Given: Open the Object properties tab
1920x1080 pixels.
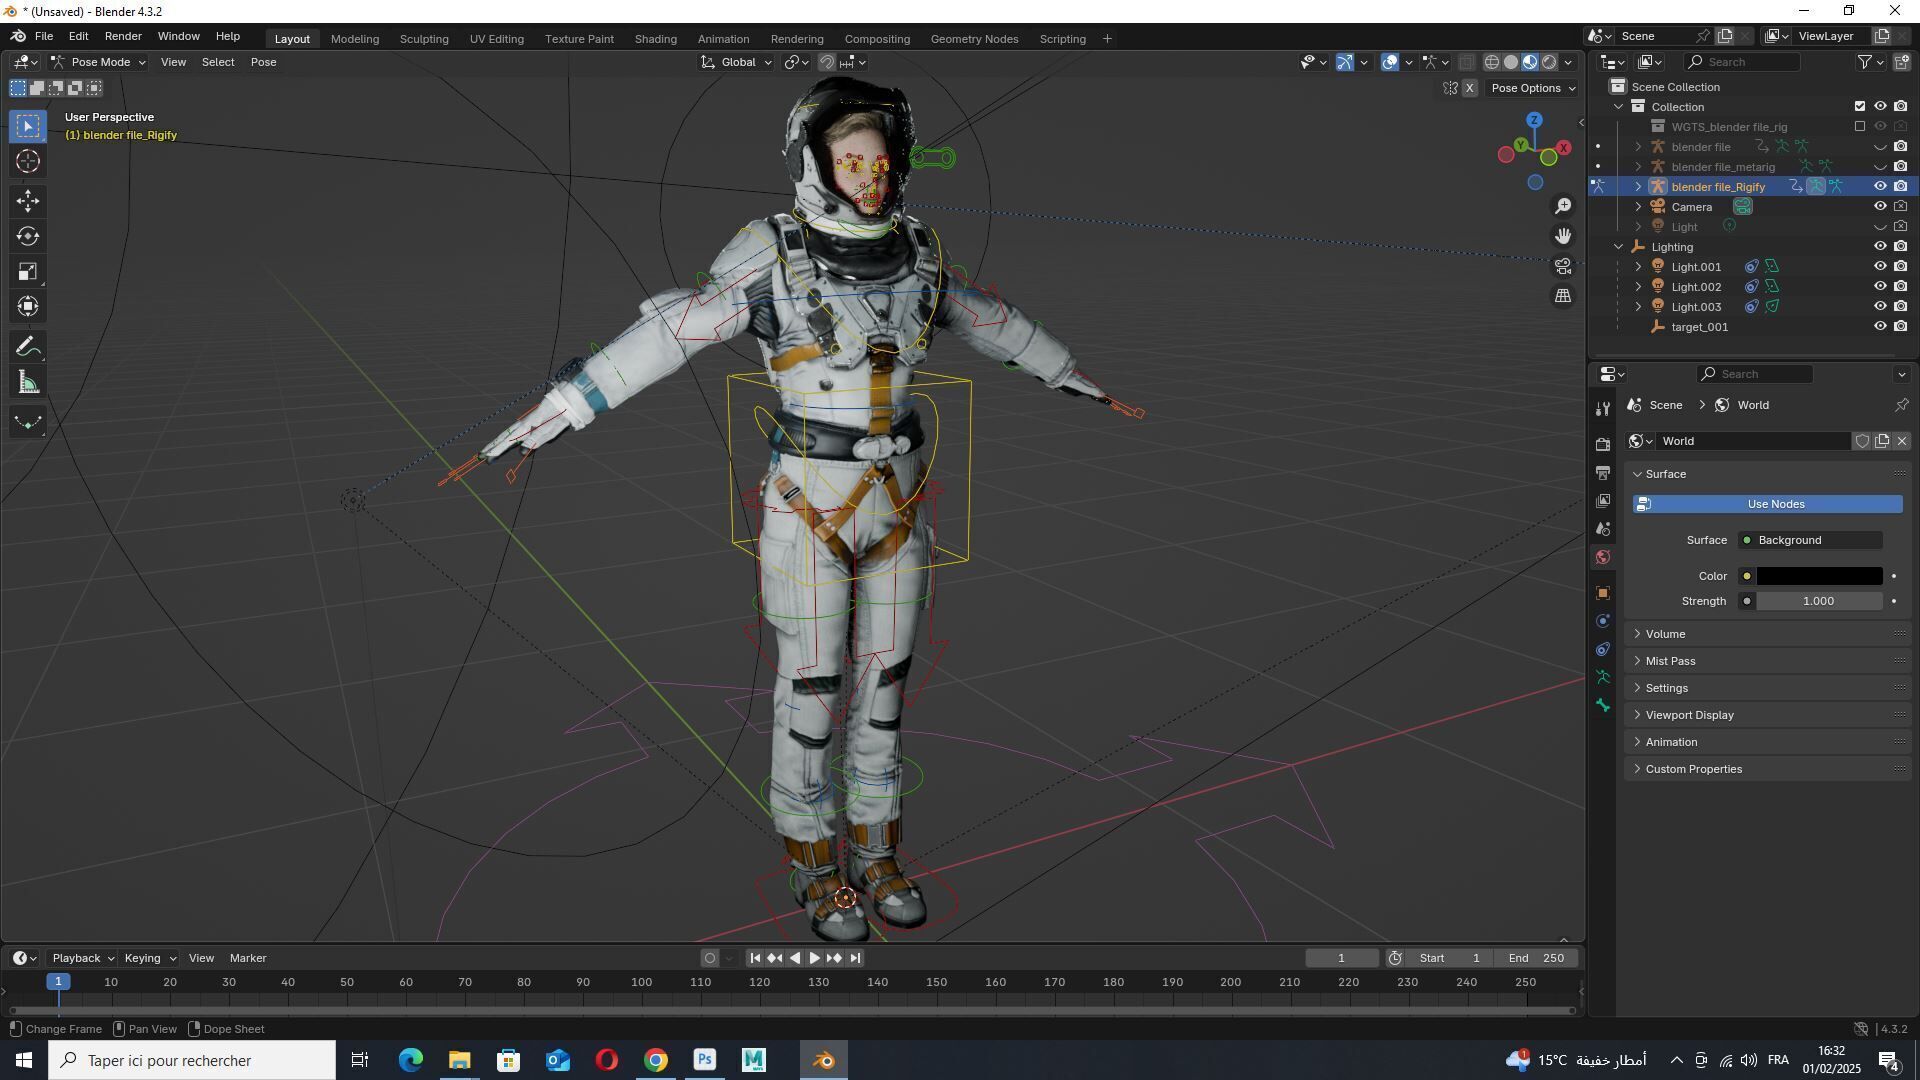Looking at the screenshot, I should point(1603,593).
